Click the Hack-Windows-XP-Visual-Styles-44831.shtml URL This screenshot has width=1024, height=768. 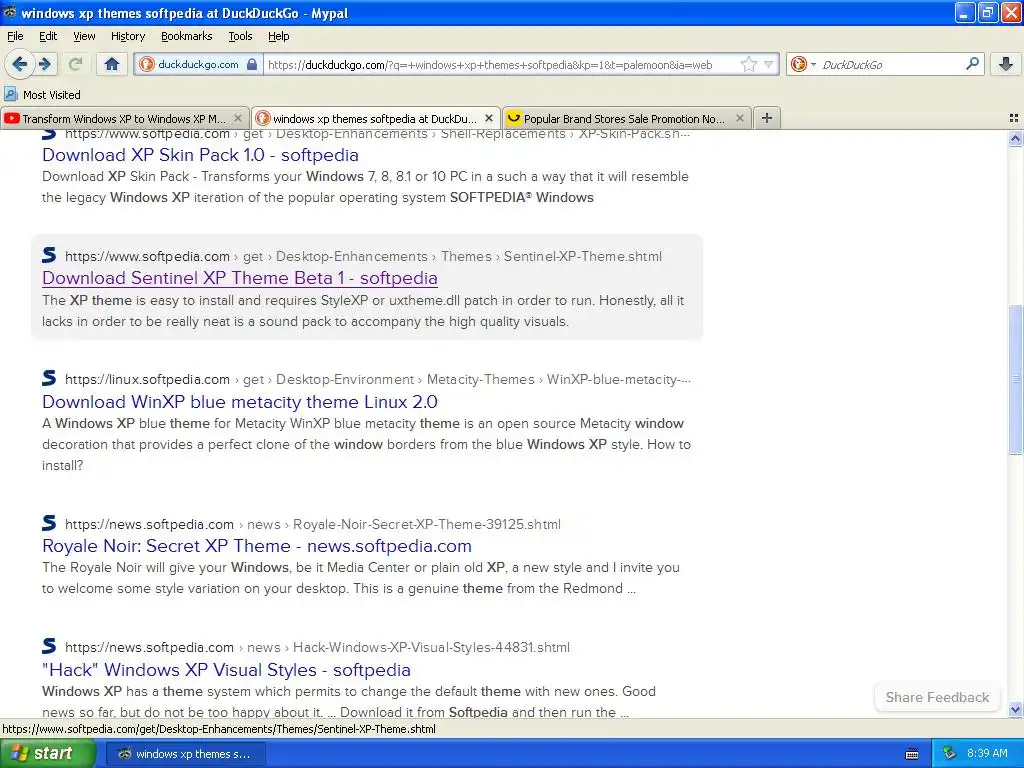point(431,647)
